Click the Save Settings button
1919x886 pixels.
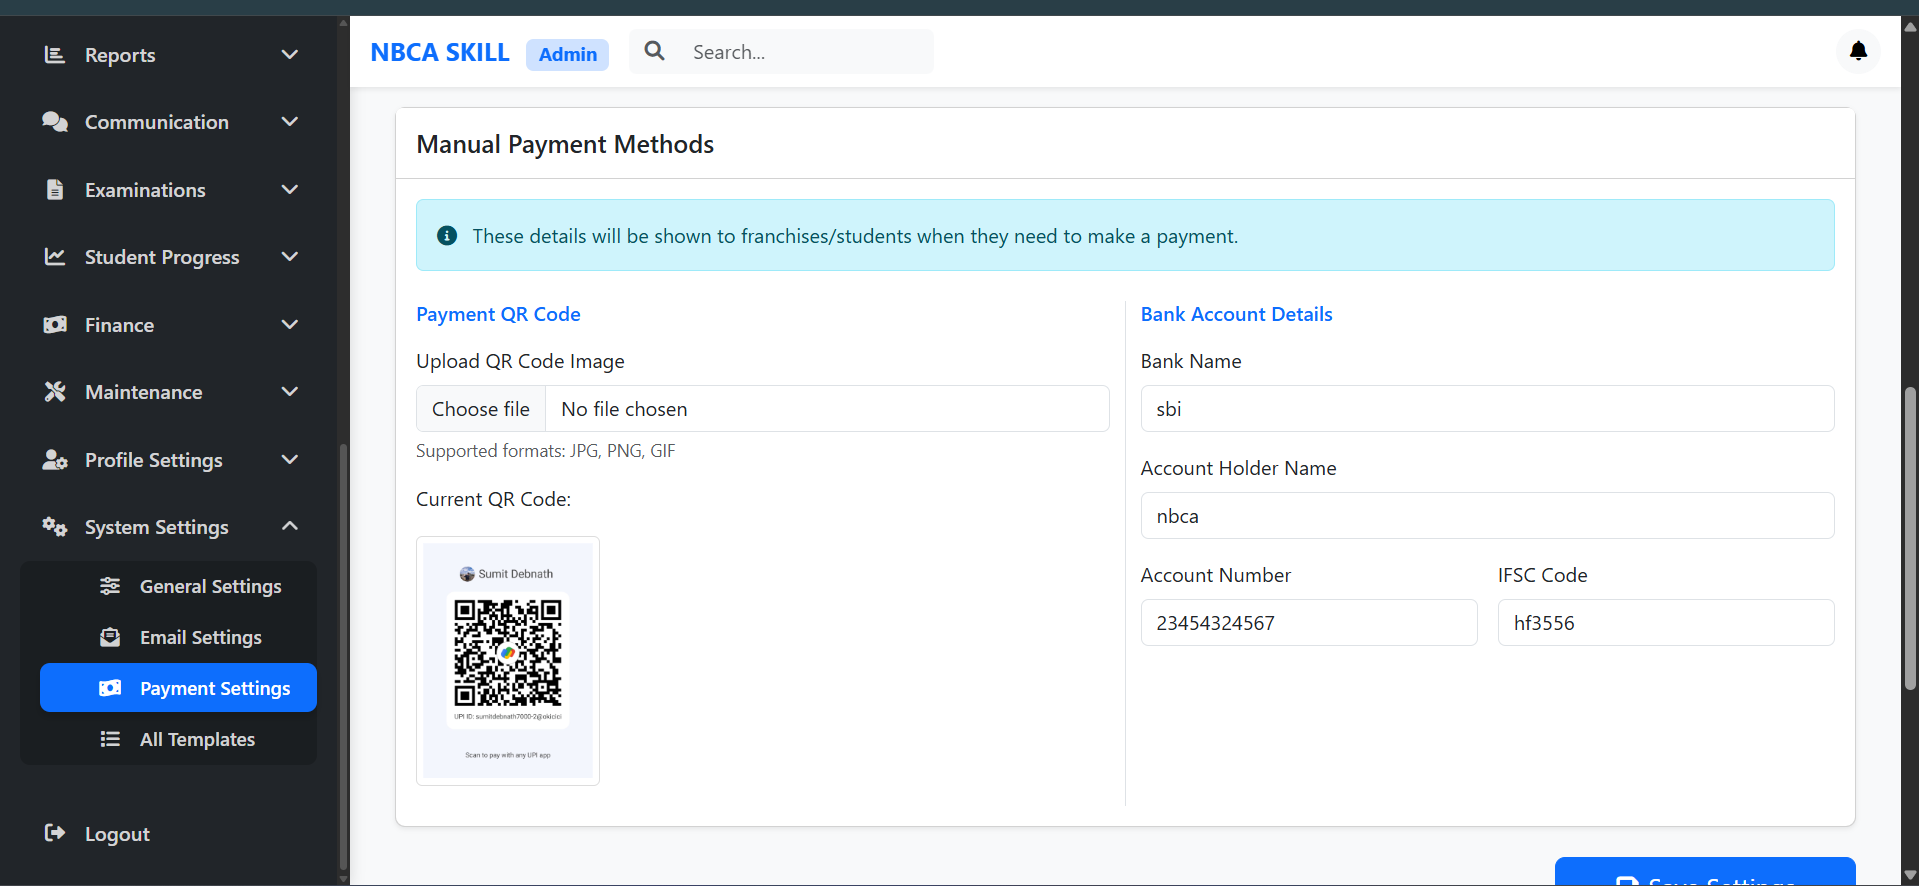(x=1705, y=871)
